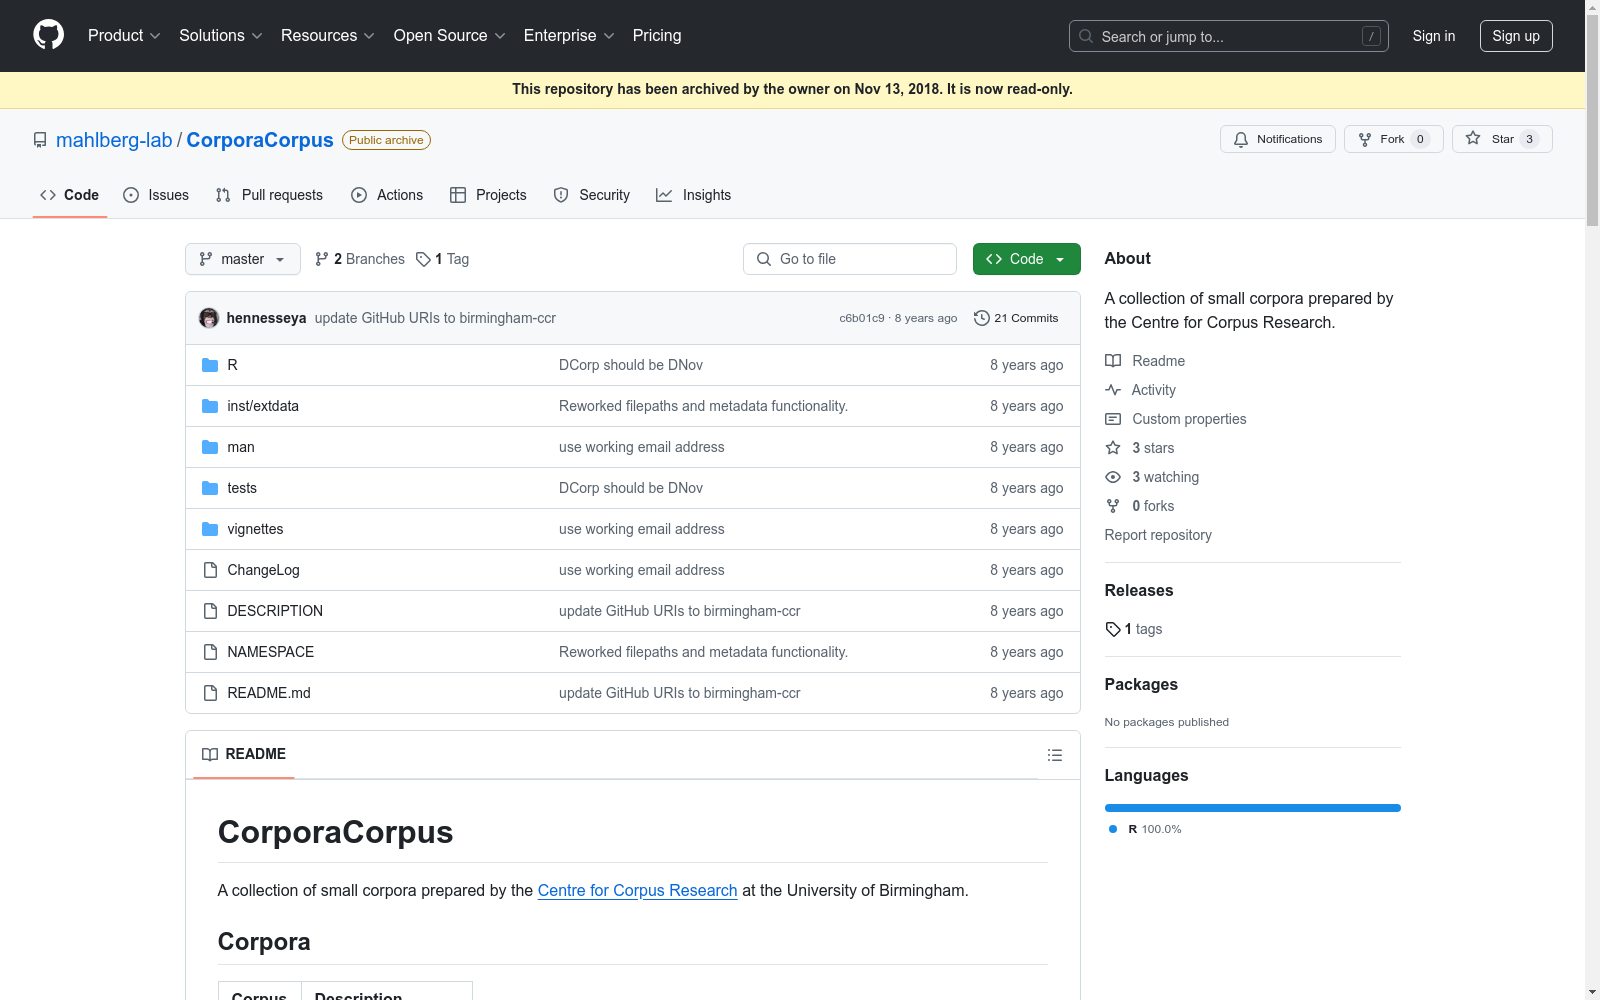
Task: Switch to the Pull requests tab
Action: pyautogui.click(x=269, y=195)
